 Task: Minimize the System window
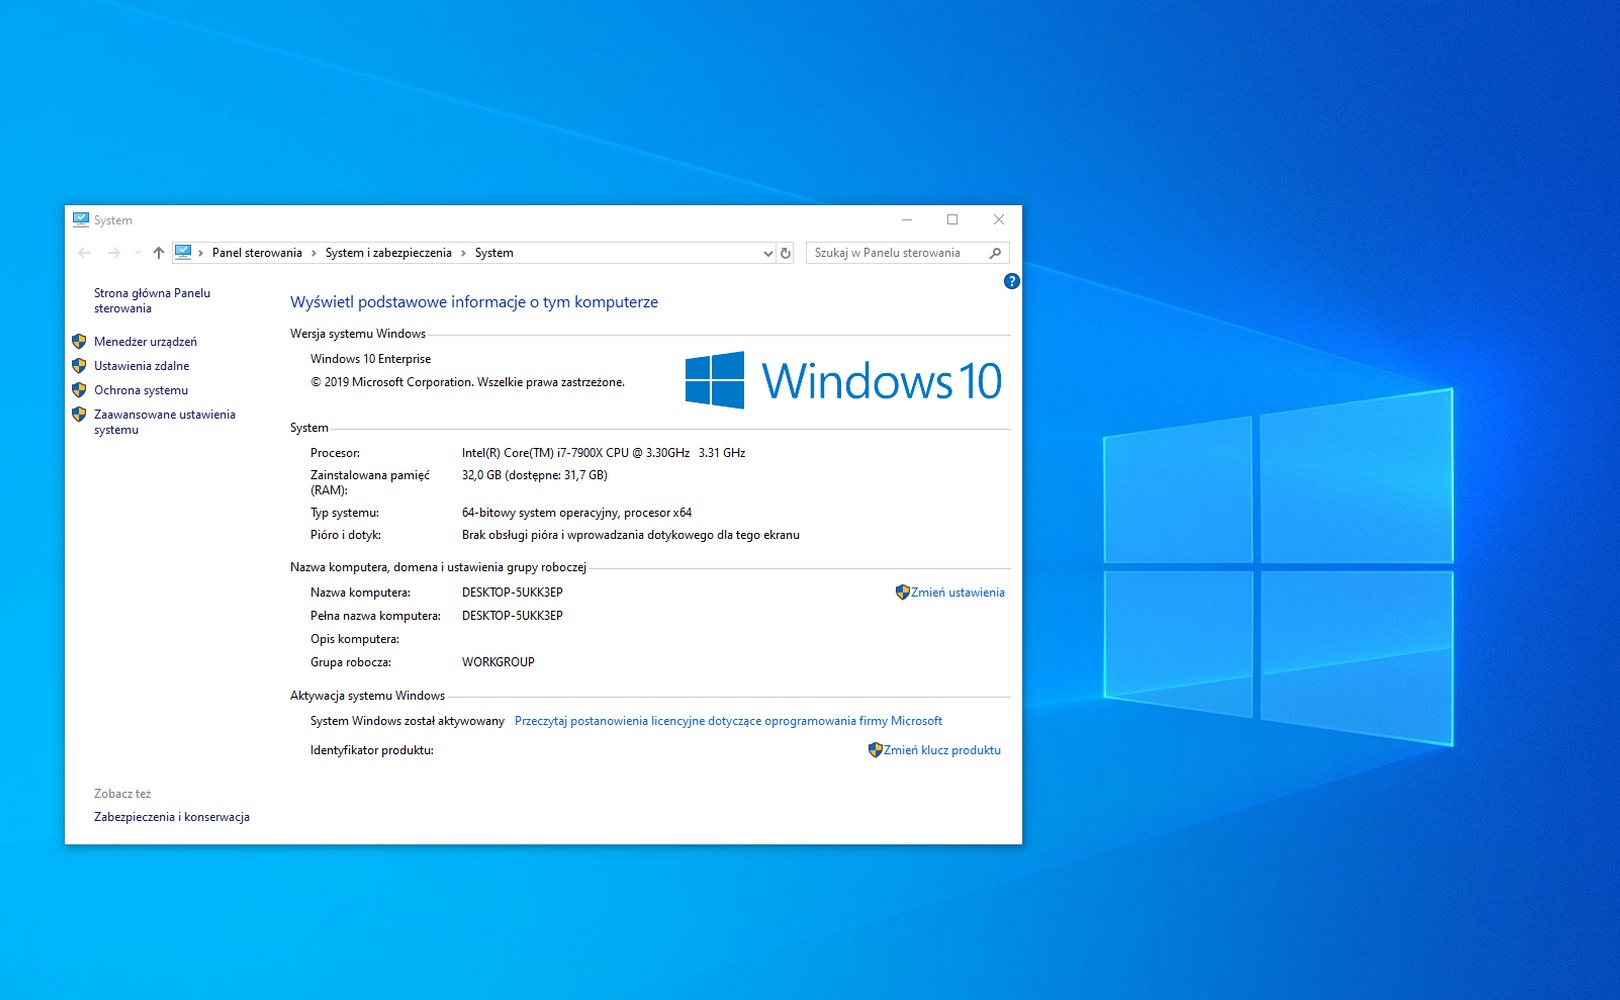tap(907, 220)
